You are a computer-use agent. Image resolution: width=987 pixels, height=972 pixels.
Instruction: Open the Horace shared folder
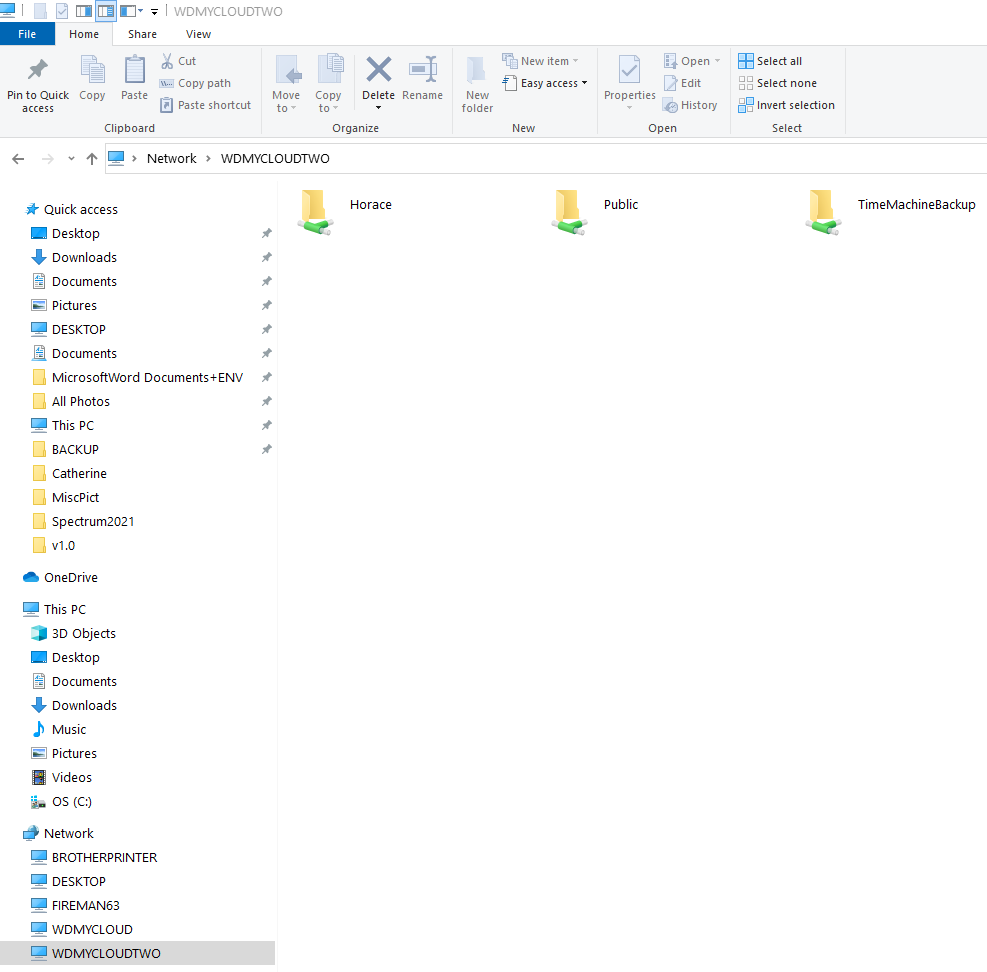(x=345, y=212)
